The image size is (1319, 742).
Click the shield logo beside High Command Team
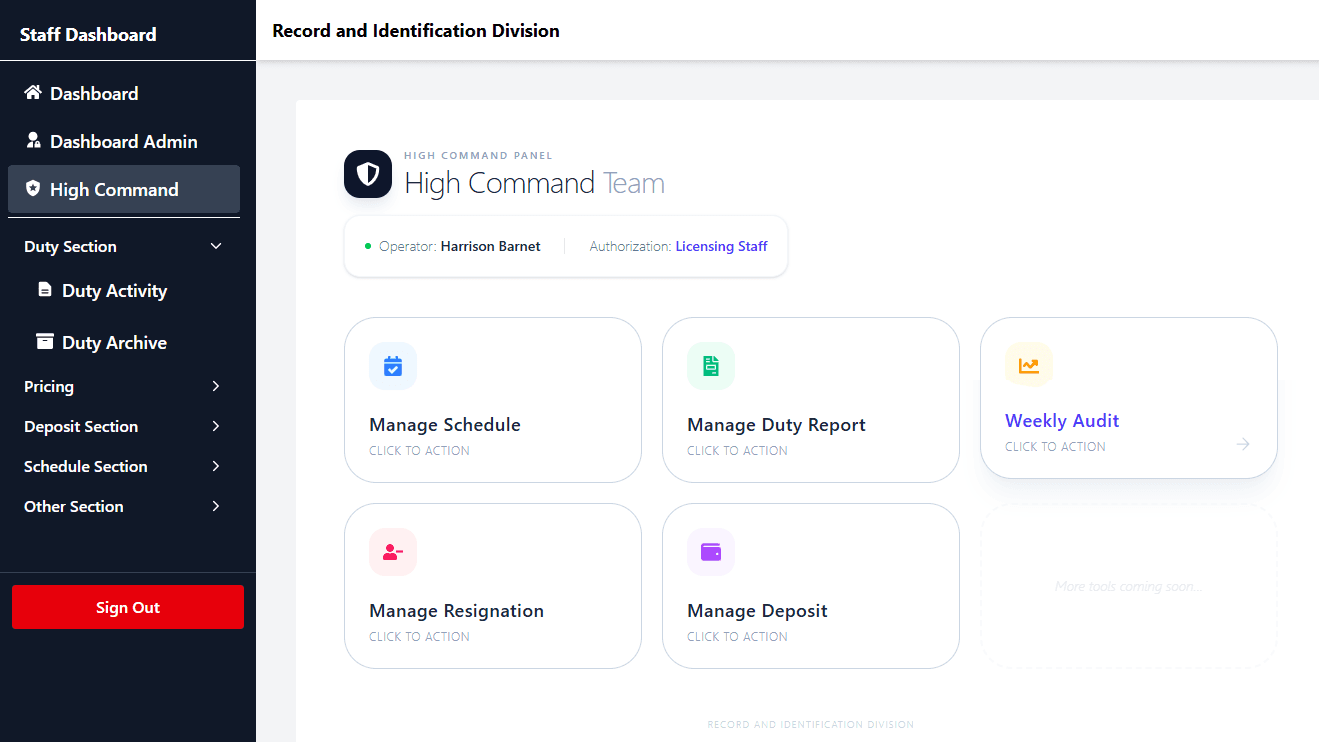368,175
